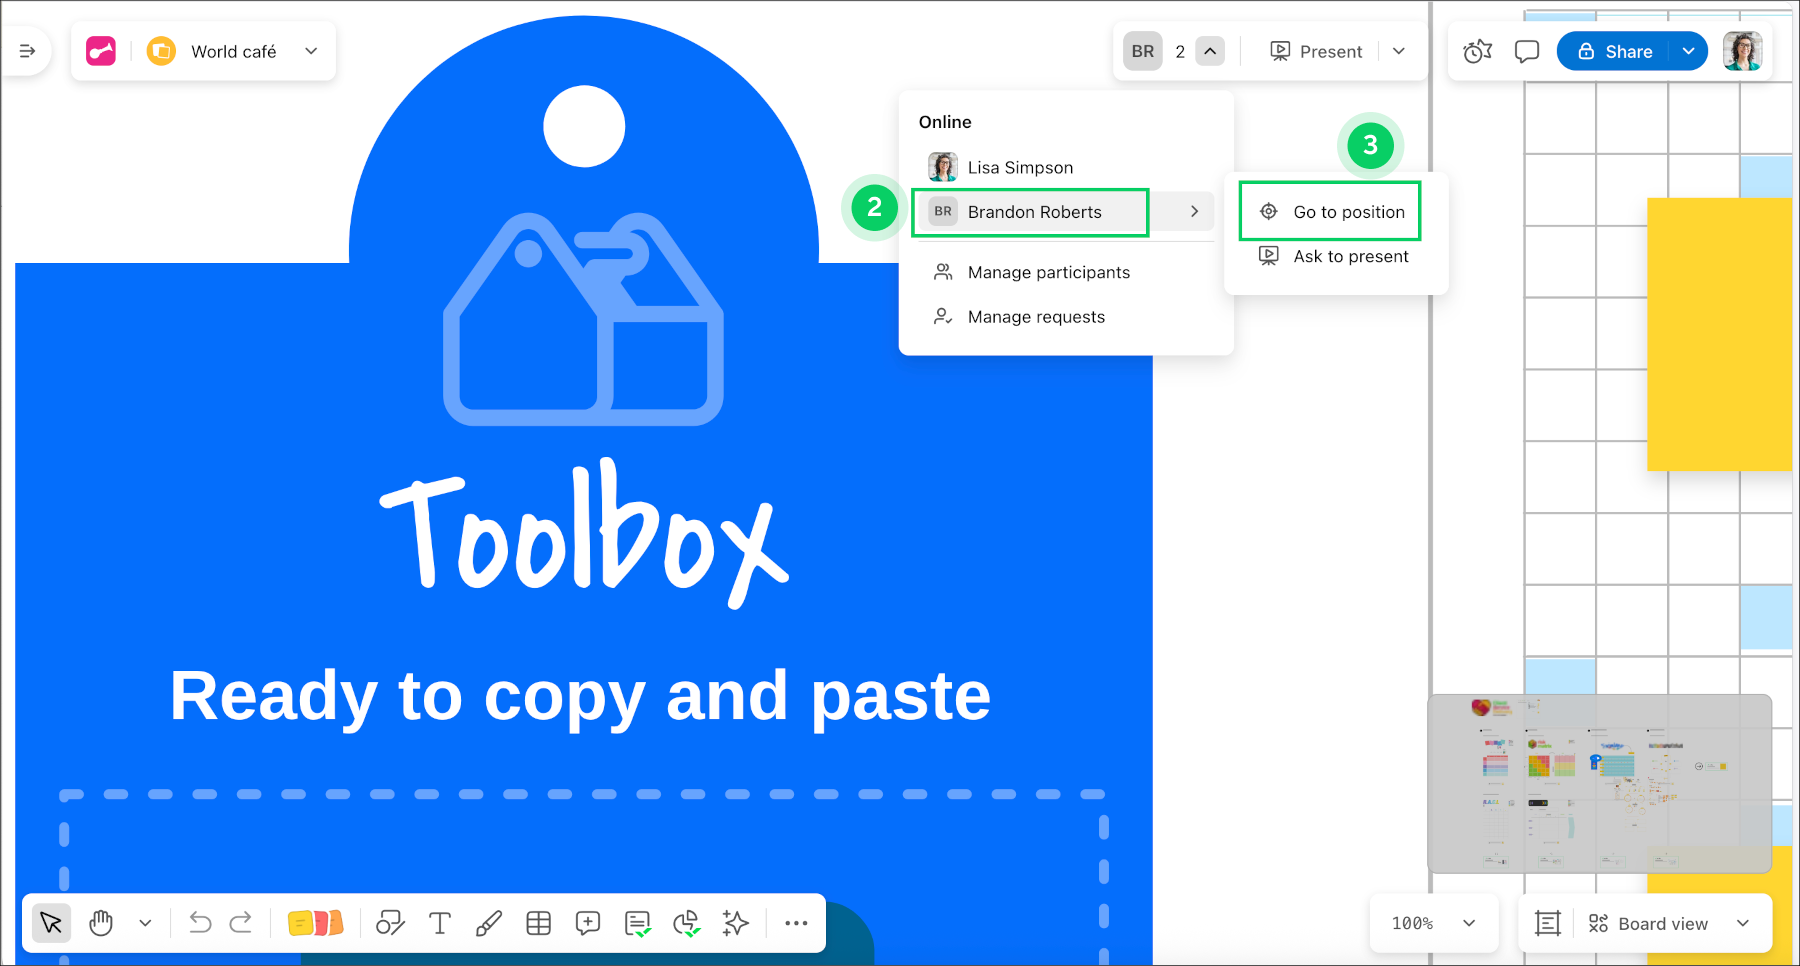Select the brush drawing tool
Image resolution: width=1800 pixels, height=966 pixels.
tap(488, 923)
